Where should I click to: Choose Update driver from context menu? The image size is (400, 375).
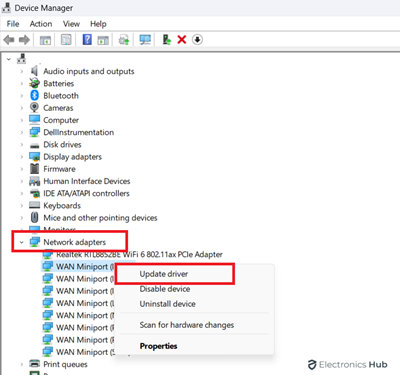pos(164,274)
